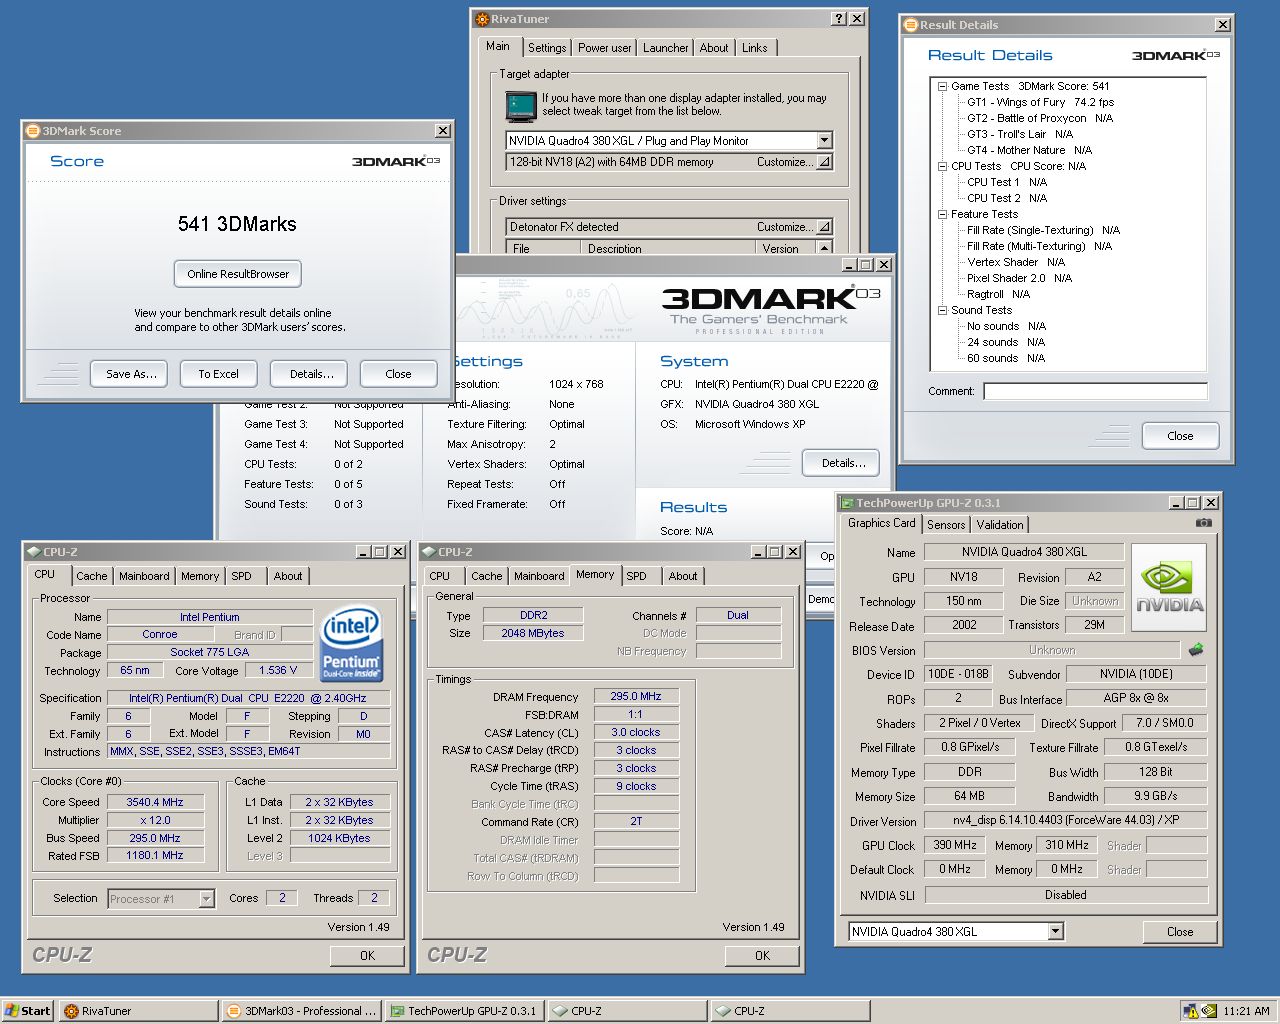Image resolution: width=1280 pixels, height=1024 pixels.
Task: Open the RivaTuner Launcher tab
Action: [665, 48]
